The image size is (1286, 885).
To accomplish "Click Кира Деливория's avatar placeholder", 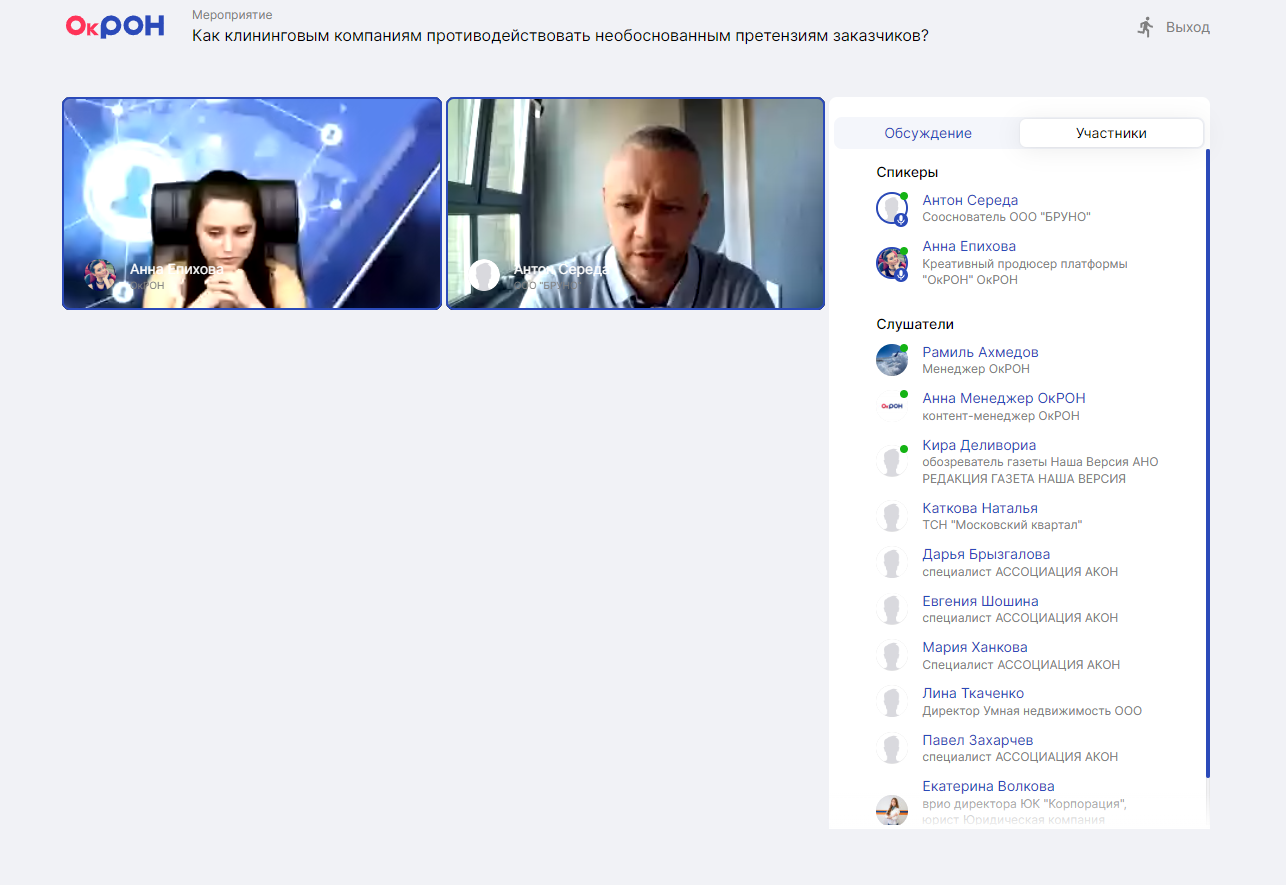I will pos(891,461).
